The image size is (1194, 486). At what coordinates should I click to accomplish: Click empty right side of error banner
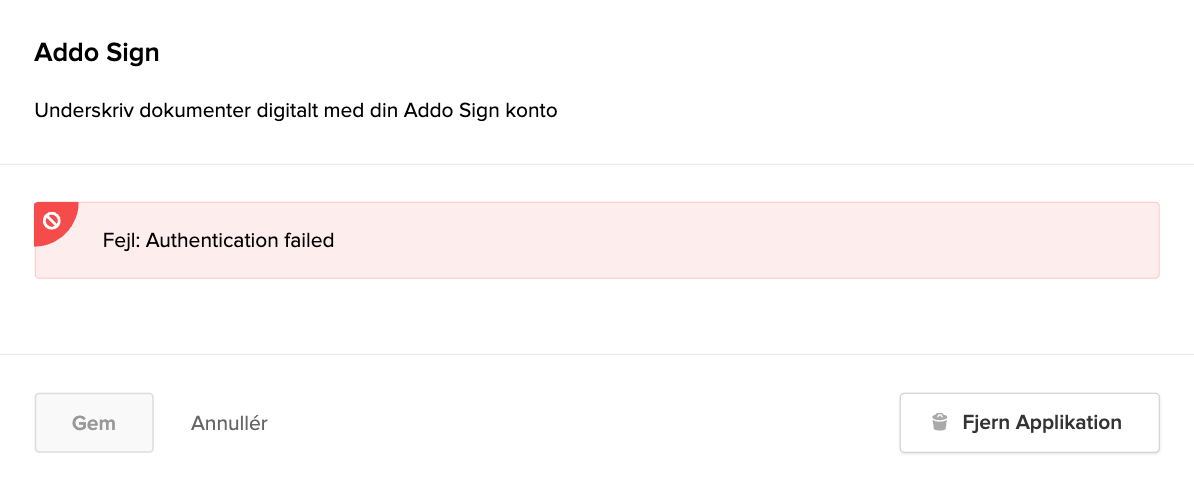pos(900,240)
